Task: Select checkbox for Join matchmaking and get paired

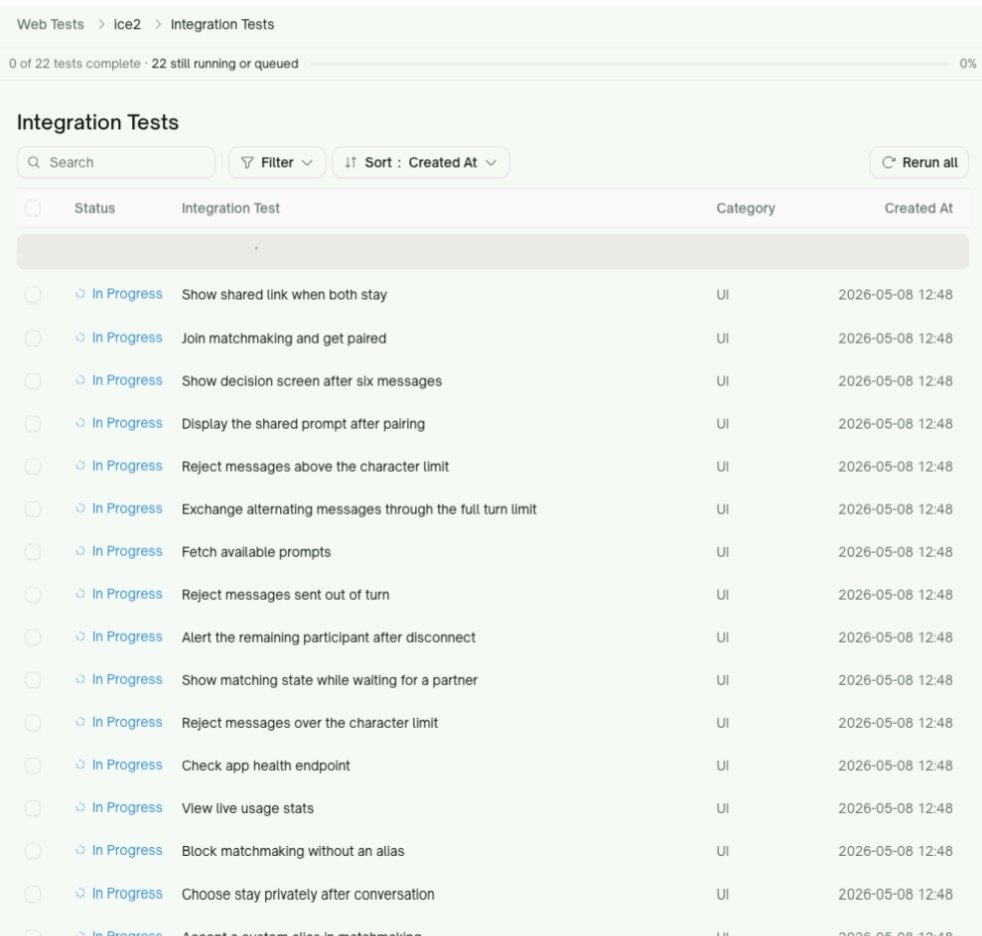Action: [33, 338]
